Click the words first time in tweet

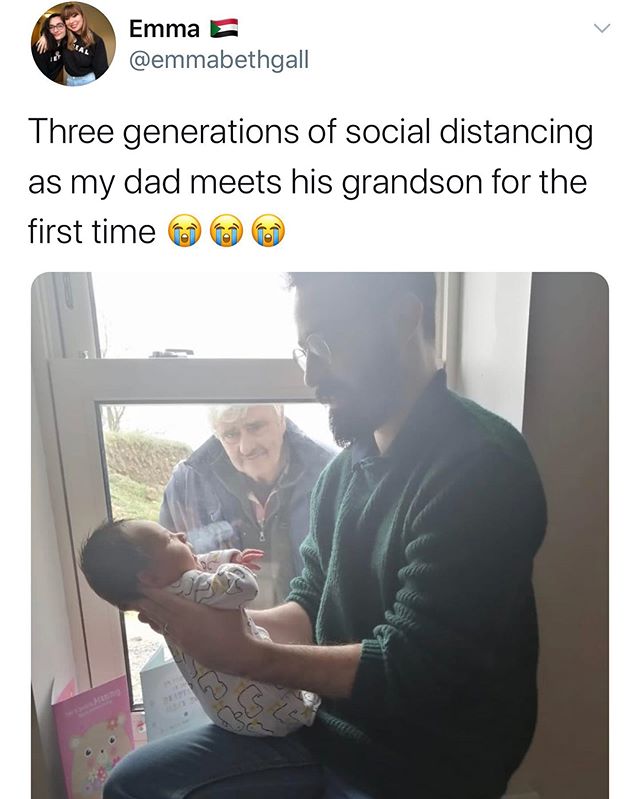point(92,232)
